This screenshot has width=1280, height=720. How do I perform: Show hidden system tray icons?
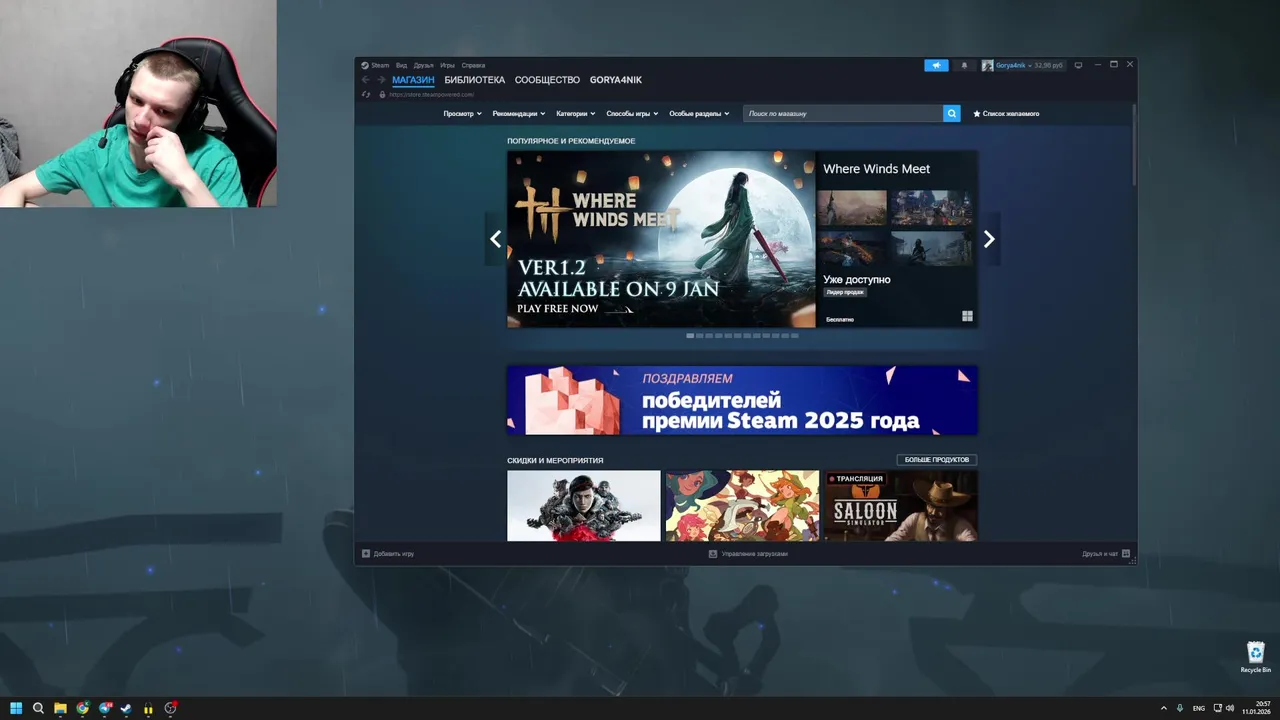pos(1163,708)
